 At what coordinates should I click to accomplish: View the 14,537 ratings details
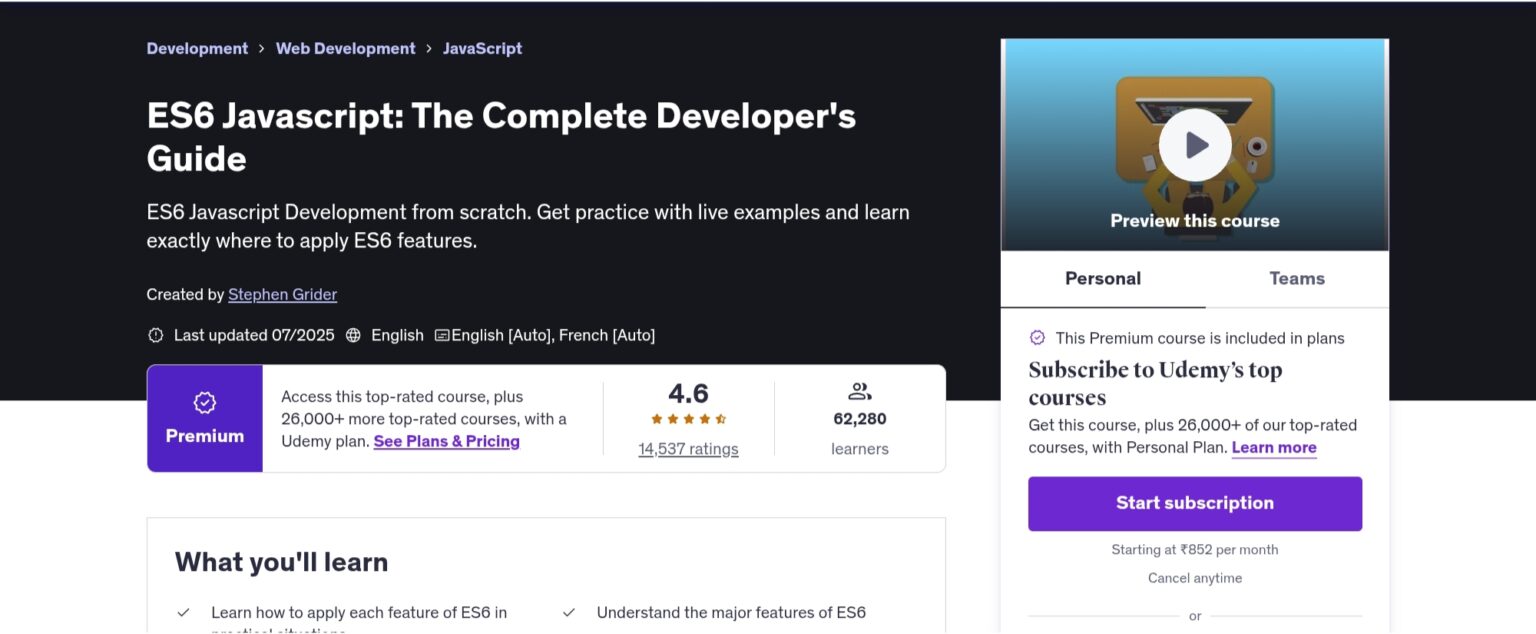click(687, 449)
